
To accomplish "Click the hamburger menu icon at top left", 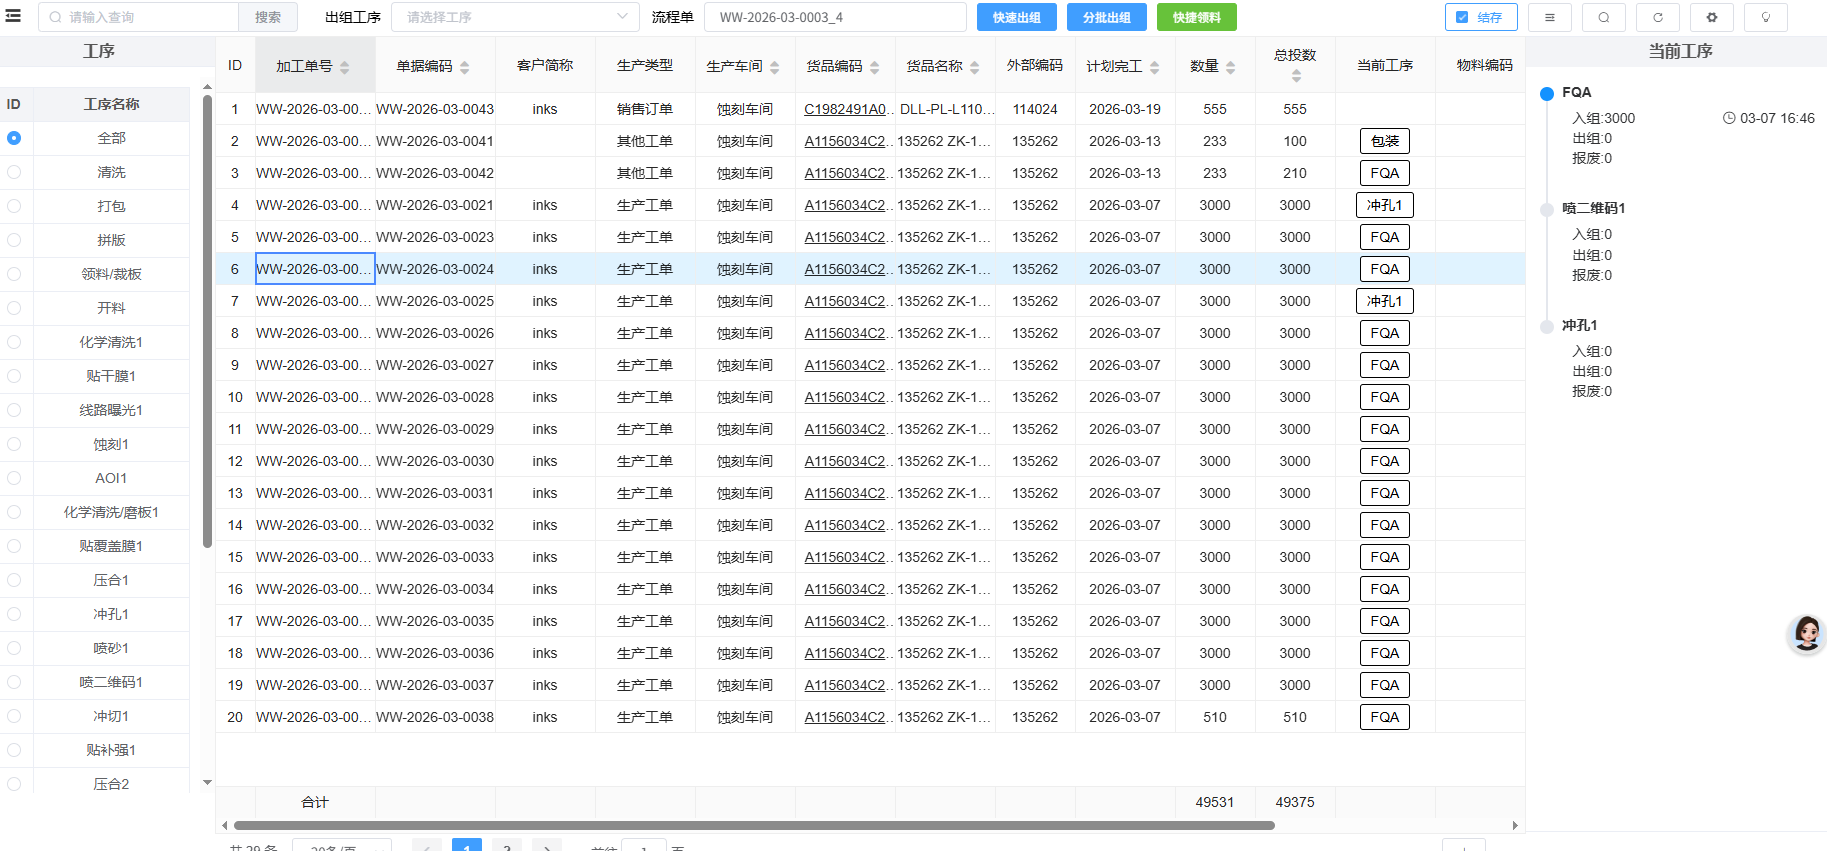I will point(13,16).
